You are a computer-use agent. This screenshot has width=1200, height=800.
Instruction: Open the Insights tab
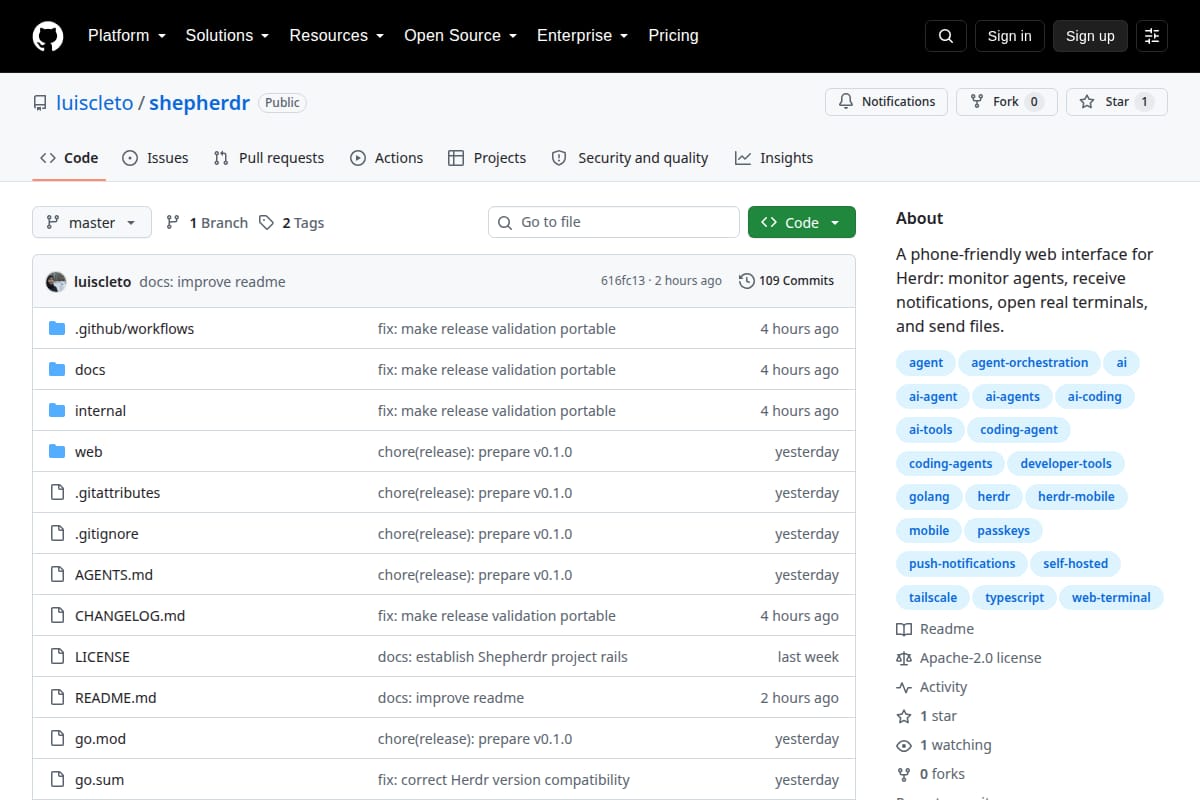774,158
